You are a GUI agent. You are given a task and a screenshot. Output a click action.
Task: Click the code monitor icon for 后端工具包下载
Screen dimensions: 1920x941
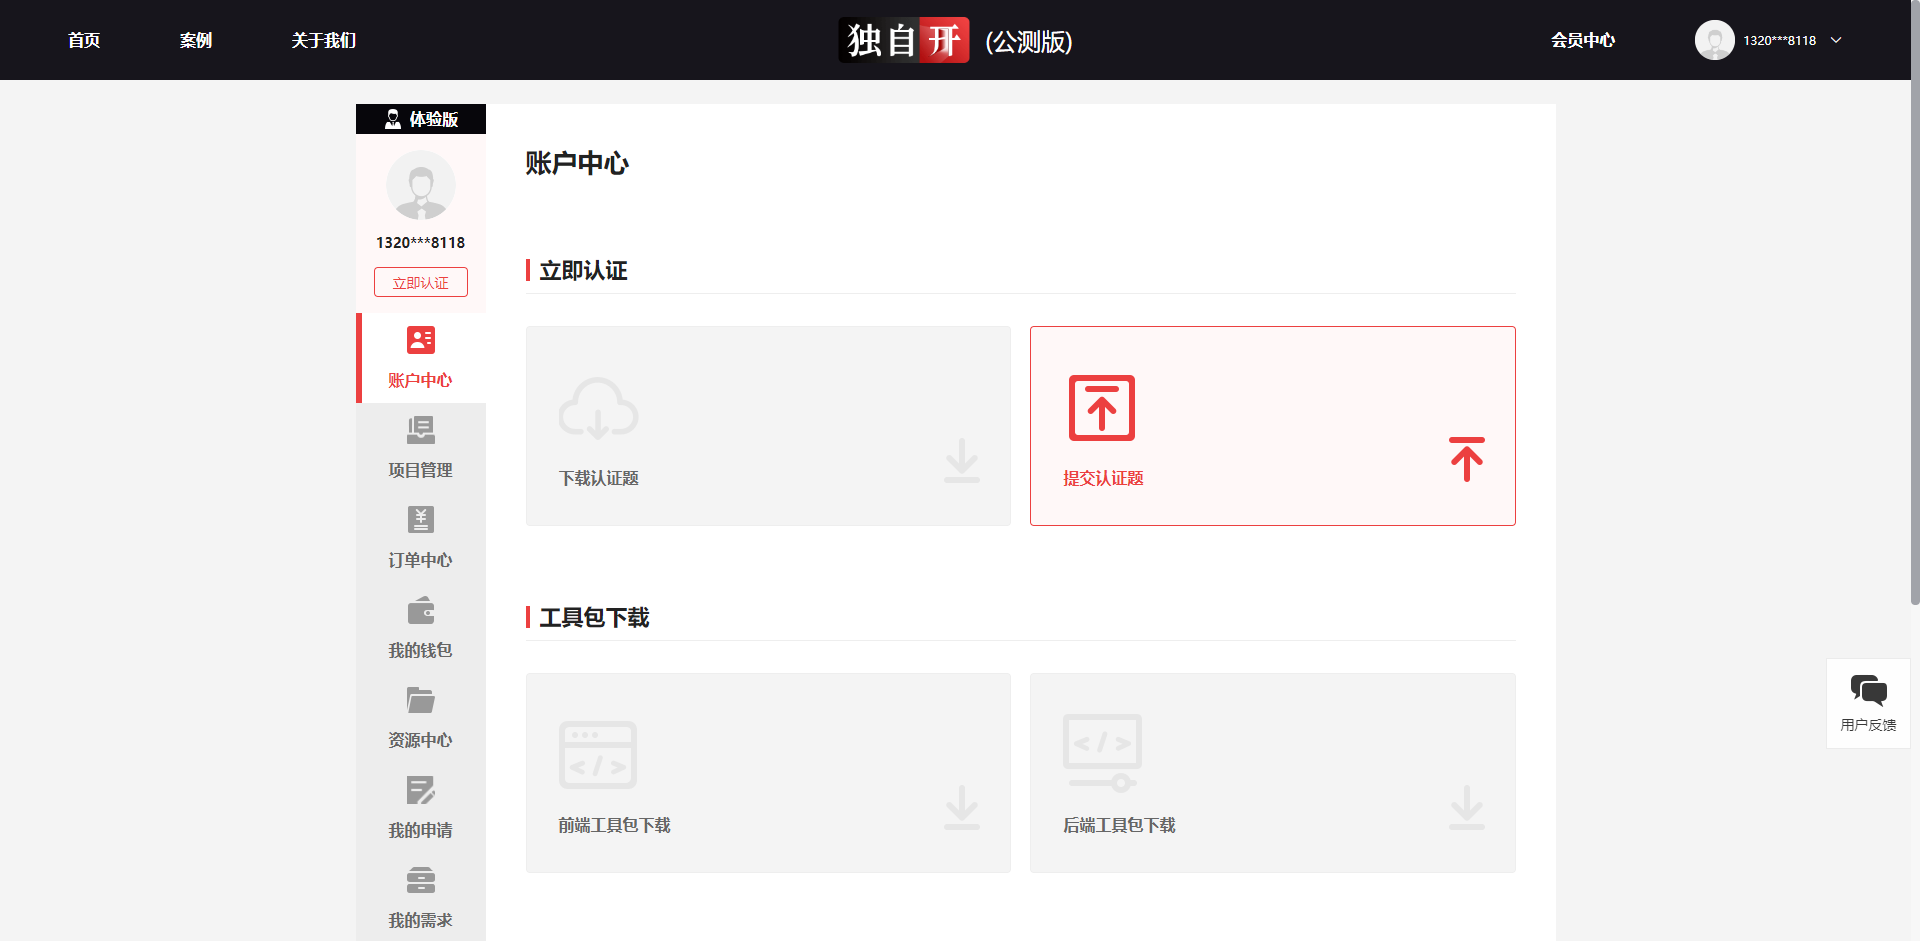point(1102,754)
